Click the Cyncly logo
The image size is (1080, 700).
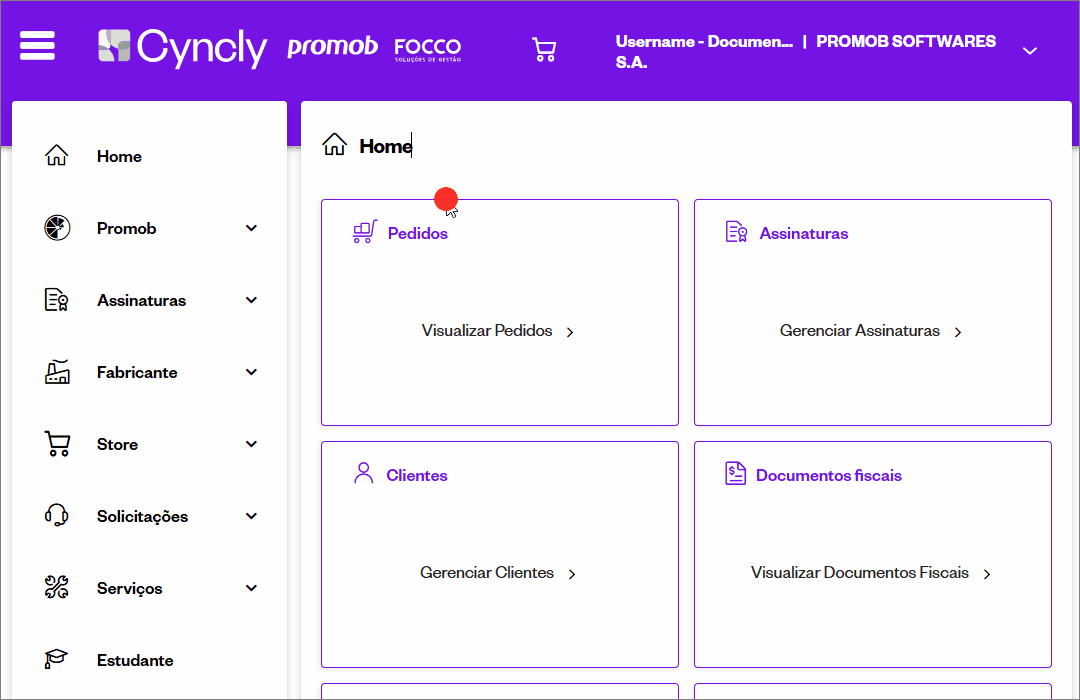pos(183,47)
